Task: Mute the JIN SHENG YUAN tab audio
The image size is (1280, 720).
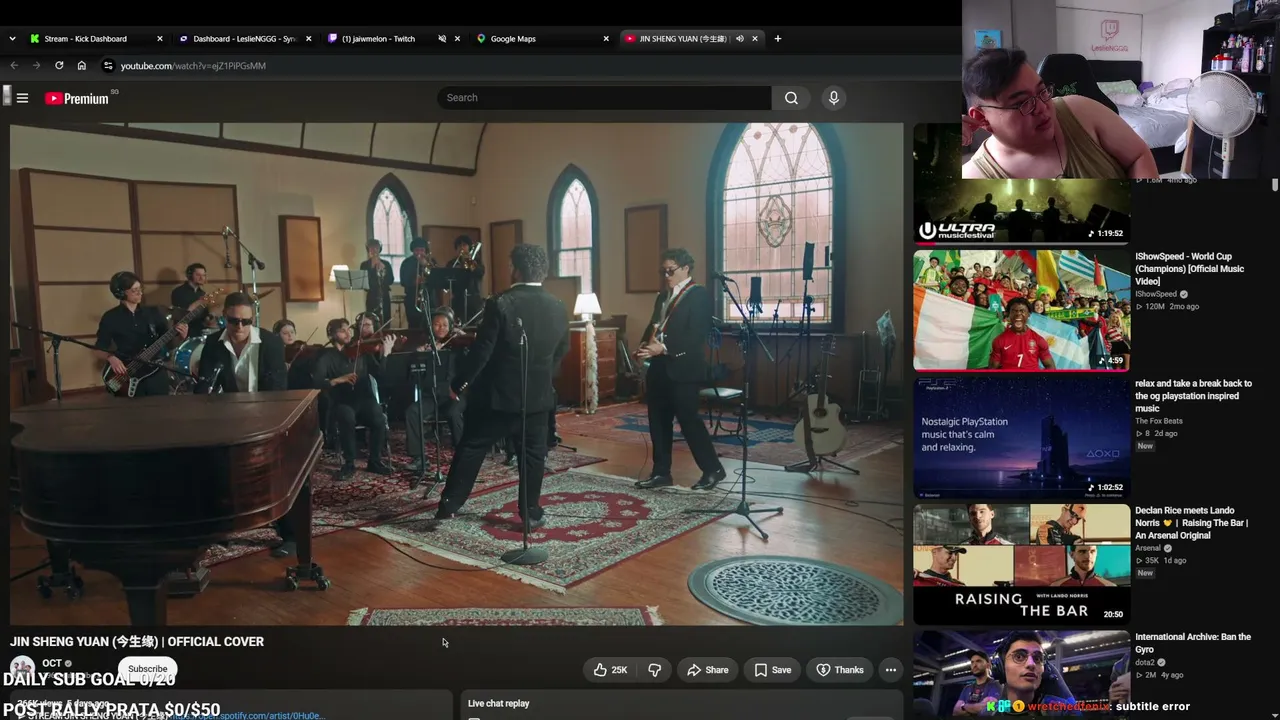Action: 739,39
